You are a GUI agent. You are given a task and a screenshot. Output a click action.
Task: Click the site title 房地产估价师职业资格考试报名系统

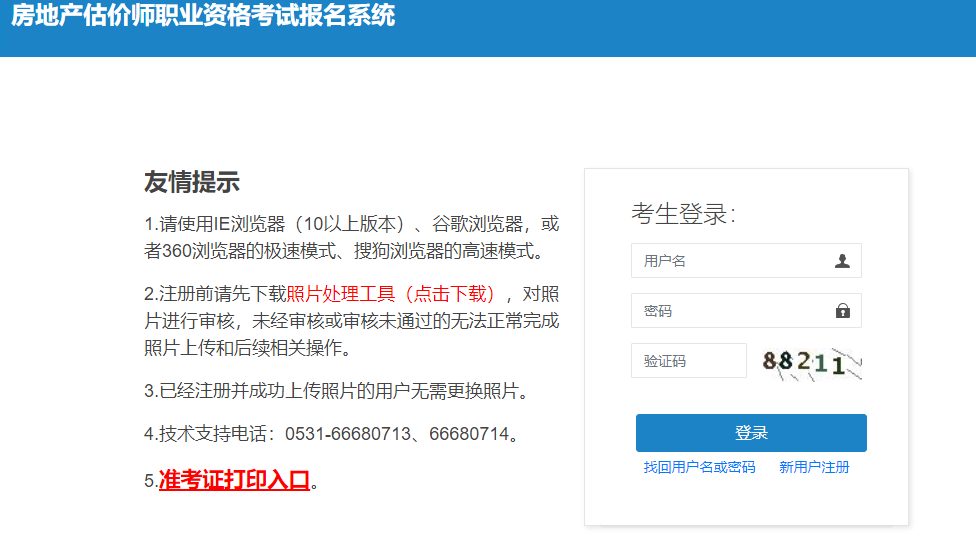coord(203,16)
